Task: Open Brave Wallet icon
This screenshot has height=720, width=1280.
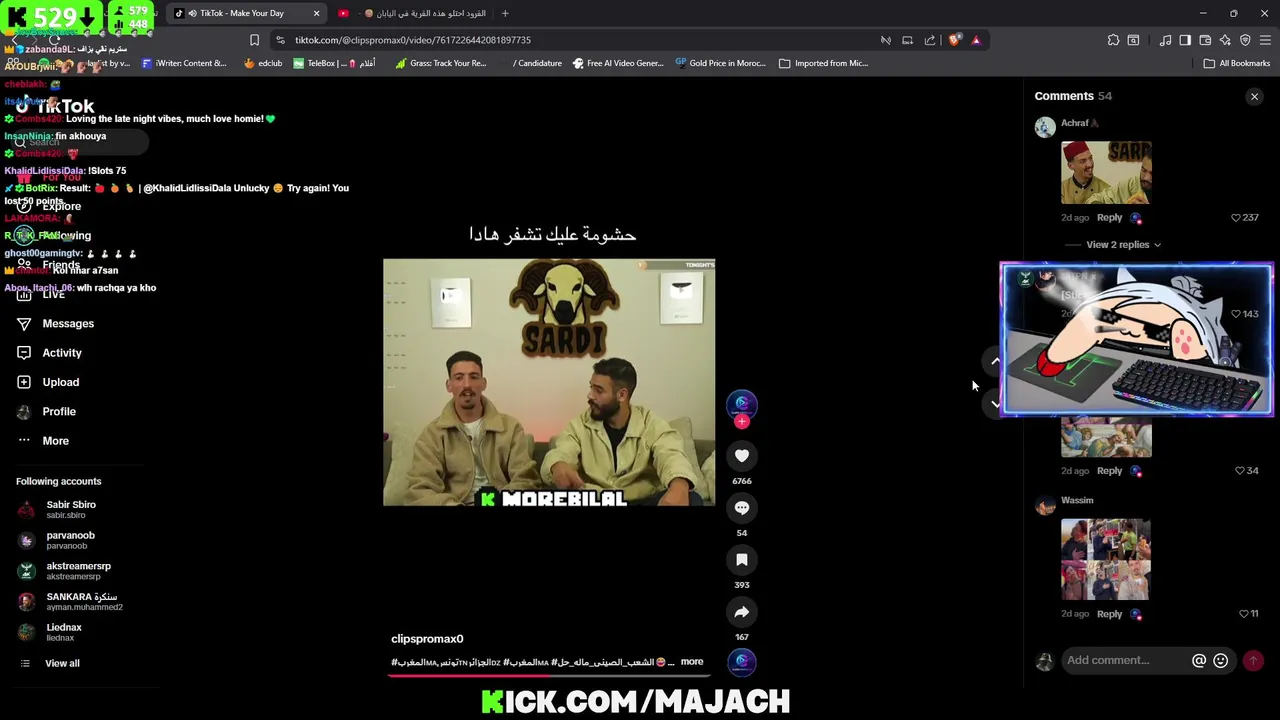Action: pyautogui.click(x=1205, y=40)
